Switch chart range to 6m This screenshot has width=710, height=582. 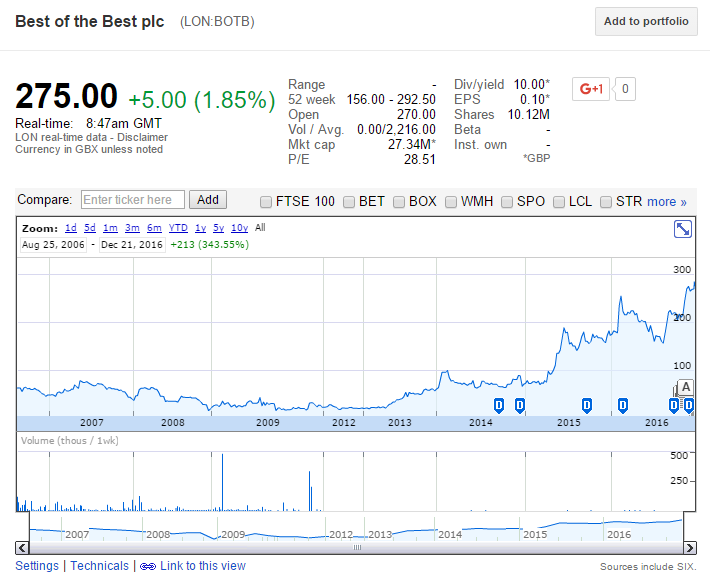(x=154, y=228)
